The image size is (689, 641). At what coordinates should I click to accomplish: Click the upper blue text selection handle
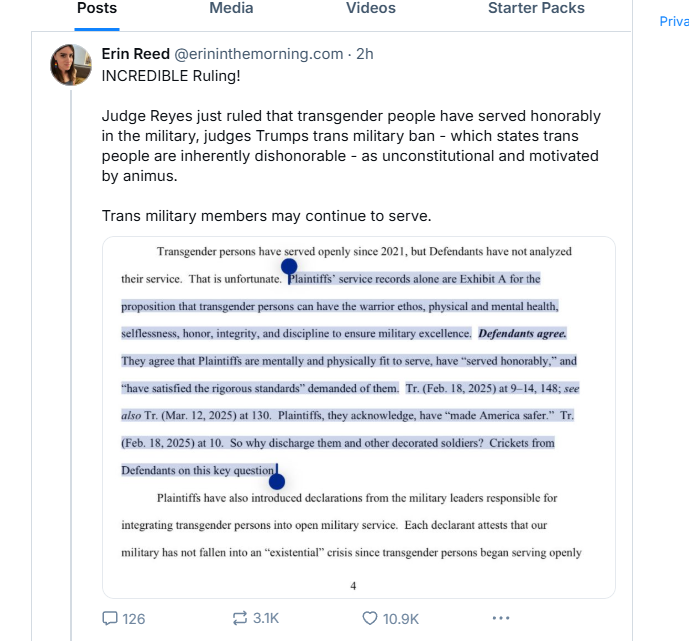pyautogui.click(x=289, y=268)
